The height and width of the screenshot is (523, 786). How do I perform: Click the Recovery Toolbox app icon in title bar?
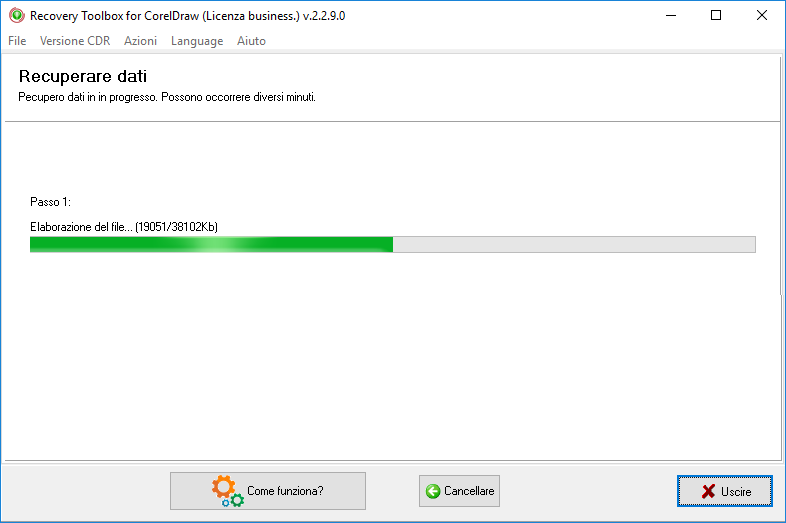[17, 16]
